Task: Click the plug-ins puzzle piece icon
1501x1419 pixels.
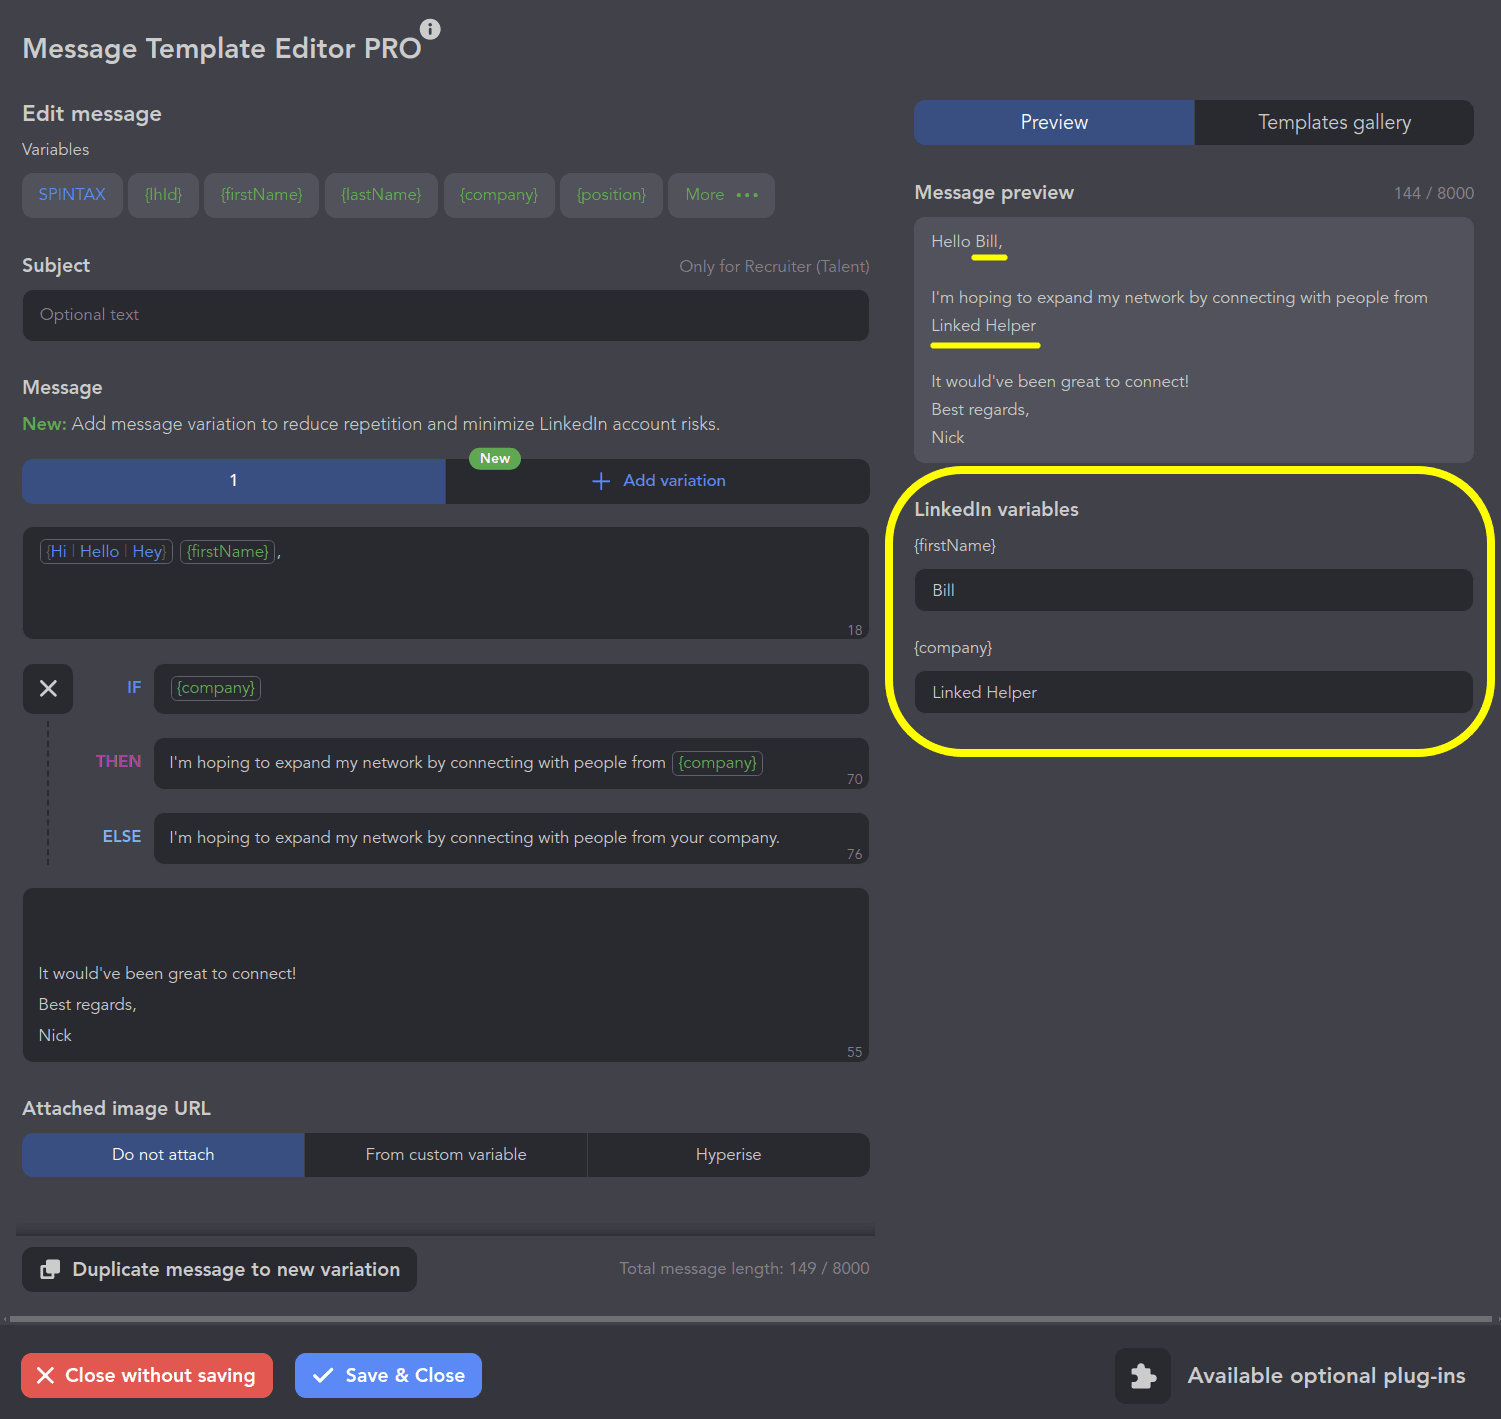Action: (1143, 1376)
